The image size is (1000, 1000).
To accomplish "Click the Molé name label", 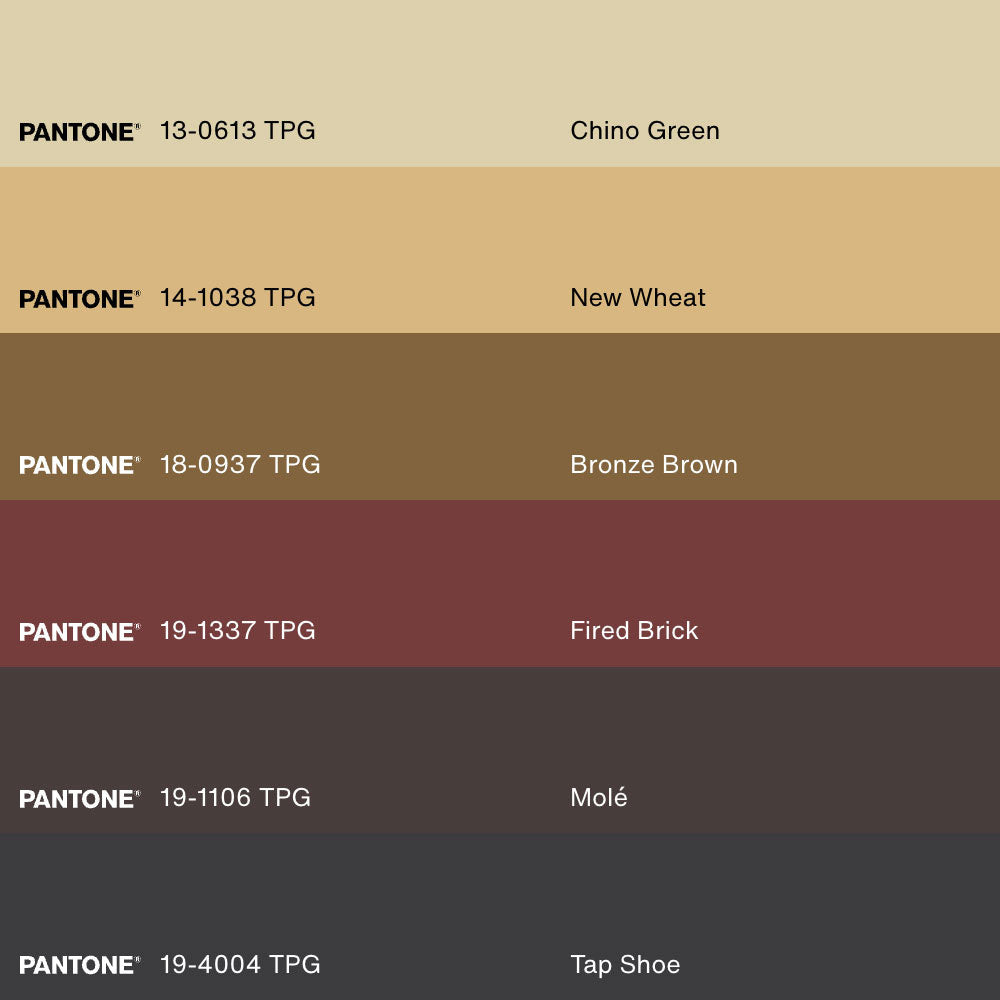I will (x=598, y=797).
